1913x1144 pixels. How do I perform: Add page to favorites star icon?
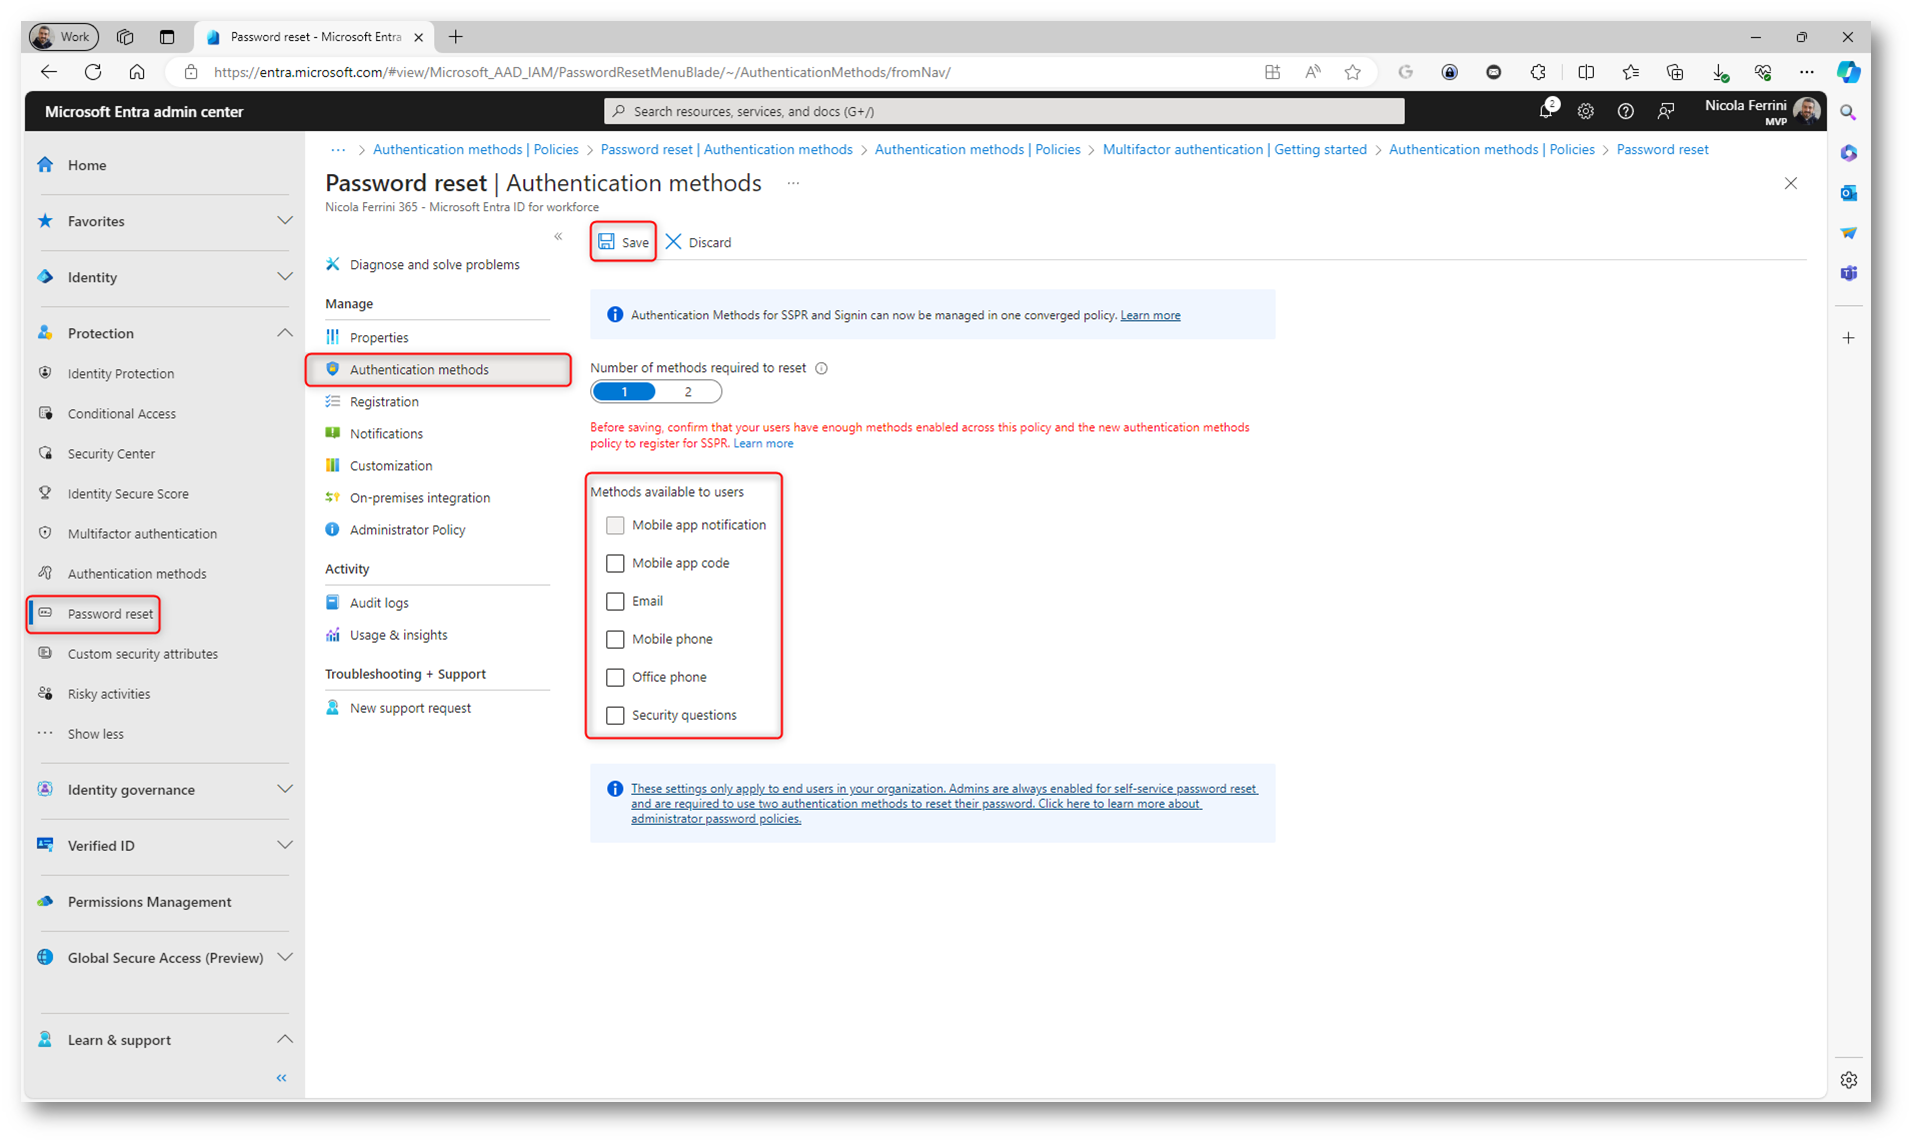pyautogui.click(x=1353, y=72)
